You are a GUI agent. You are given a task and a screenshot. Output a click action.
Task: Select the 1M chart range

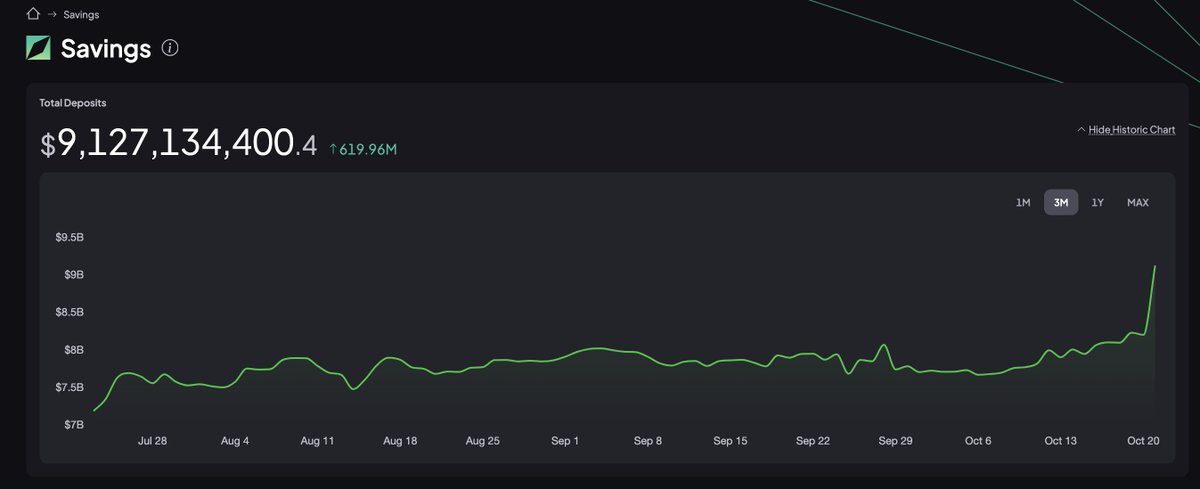(1023, 202)
